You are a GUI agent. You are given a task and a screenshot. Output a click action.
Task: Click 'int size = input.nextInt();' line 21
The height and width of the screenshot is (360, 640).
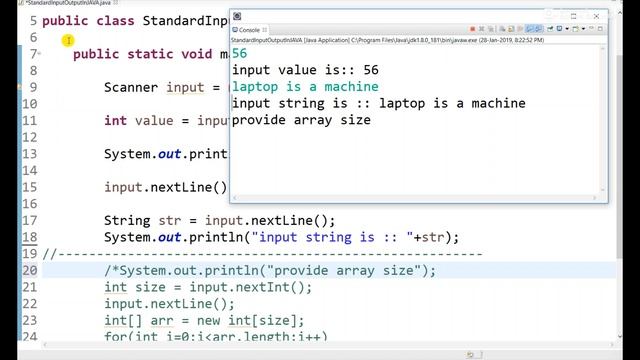click(208, 287)
